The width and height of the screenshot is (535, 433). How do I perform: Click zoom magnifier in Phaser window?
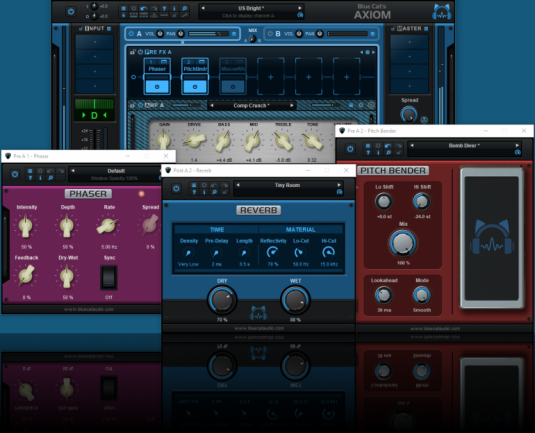[x=50, y=178]
